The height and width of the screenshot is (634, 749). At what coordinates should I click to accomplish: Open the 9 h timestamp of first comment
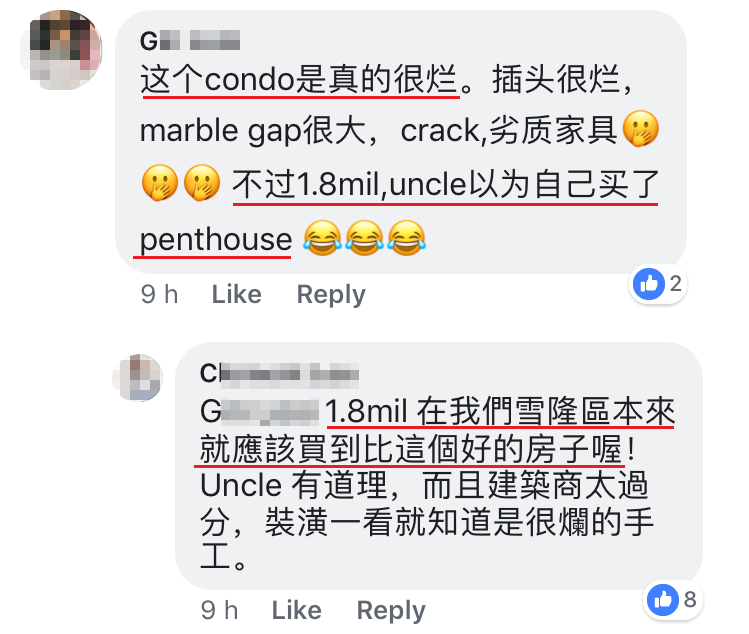pos(160,294)
